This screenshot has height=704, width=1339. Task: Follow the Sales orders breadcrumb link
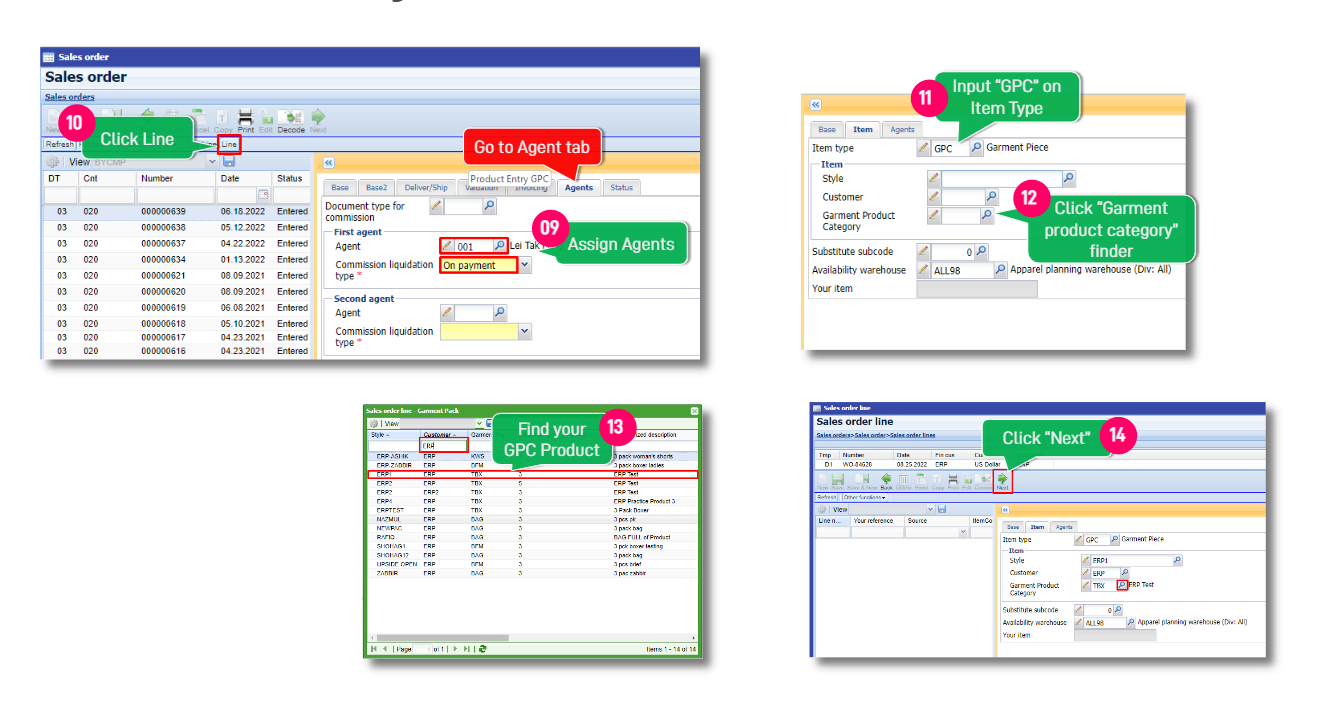tap(69, 97)
